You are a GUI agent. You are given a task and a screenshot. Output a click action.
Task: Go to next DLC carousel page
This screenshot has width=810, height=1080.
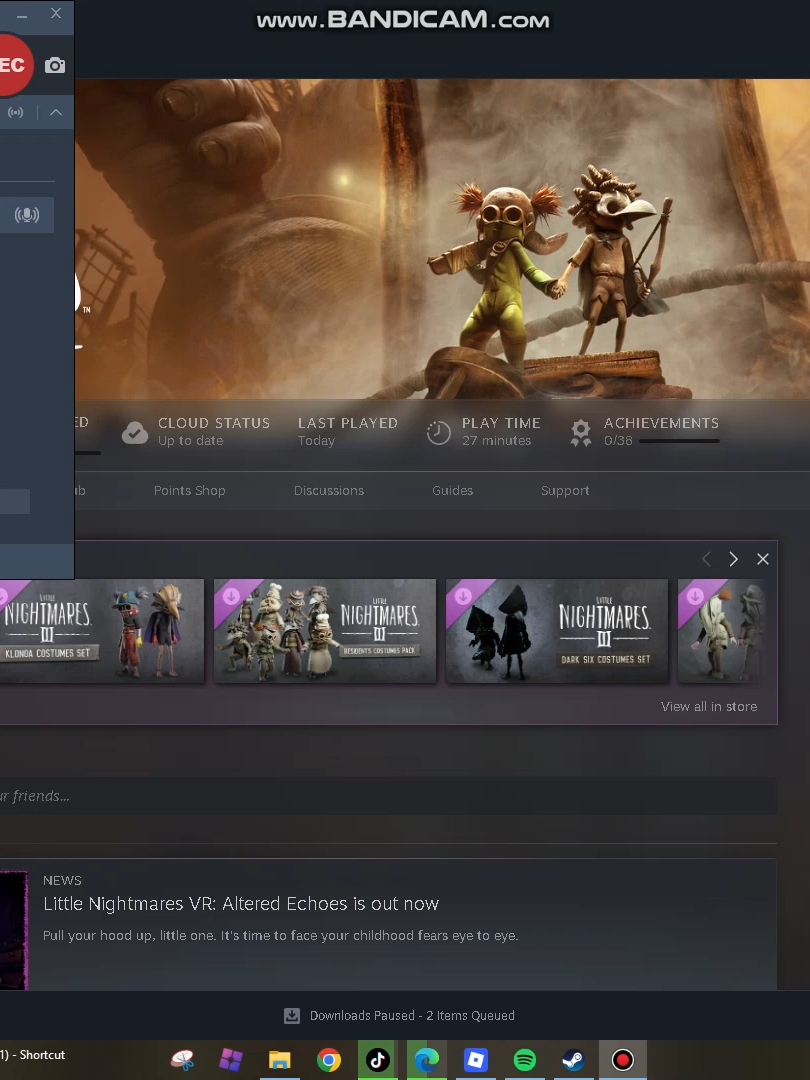coord(734,559)
